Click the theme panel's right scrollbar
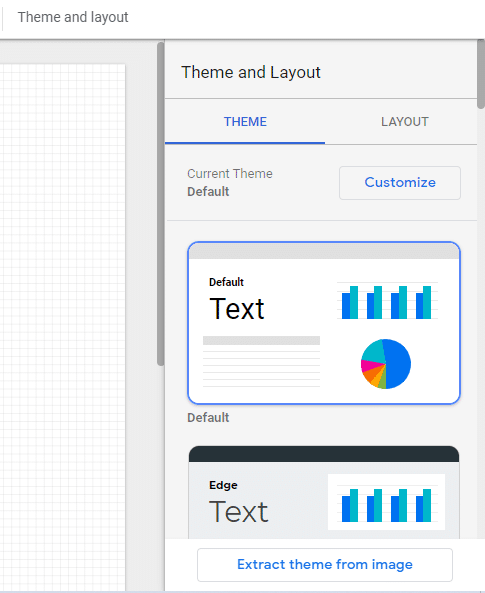The image size is (485, 593). pyautogui.click(x=481, y=74)
